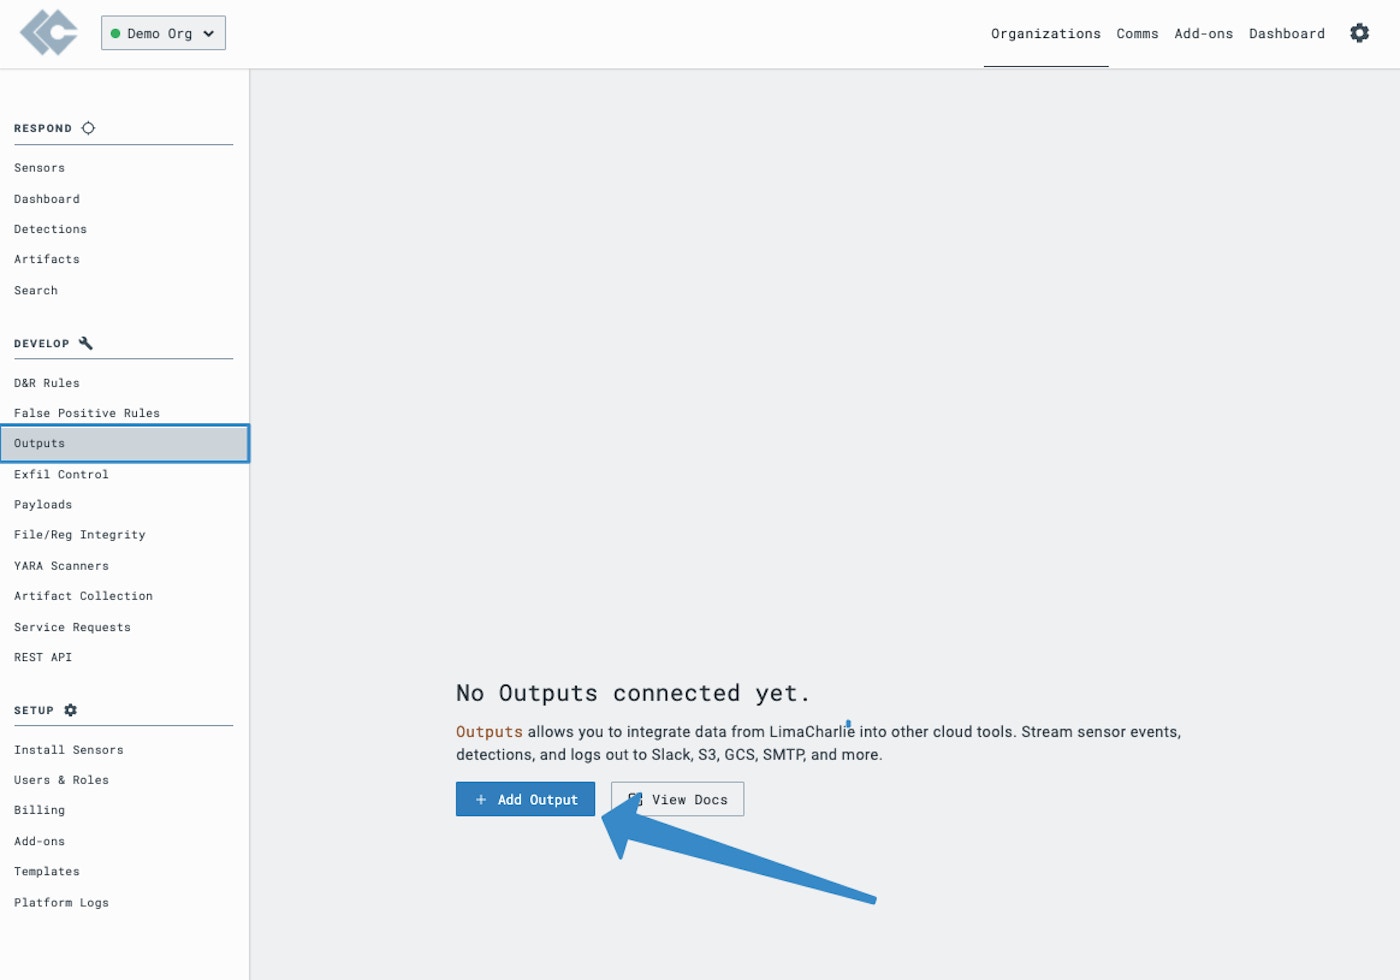The width and height of the screenshot is (1400, 980).
Task: Open the Organizations tab
Action: pos(1045,34)
